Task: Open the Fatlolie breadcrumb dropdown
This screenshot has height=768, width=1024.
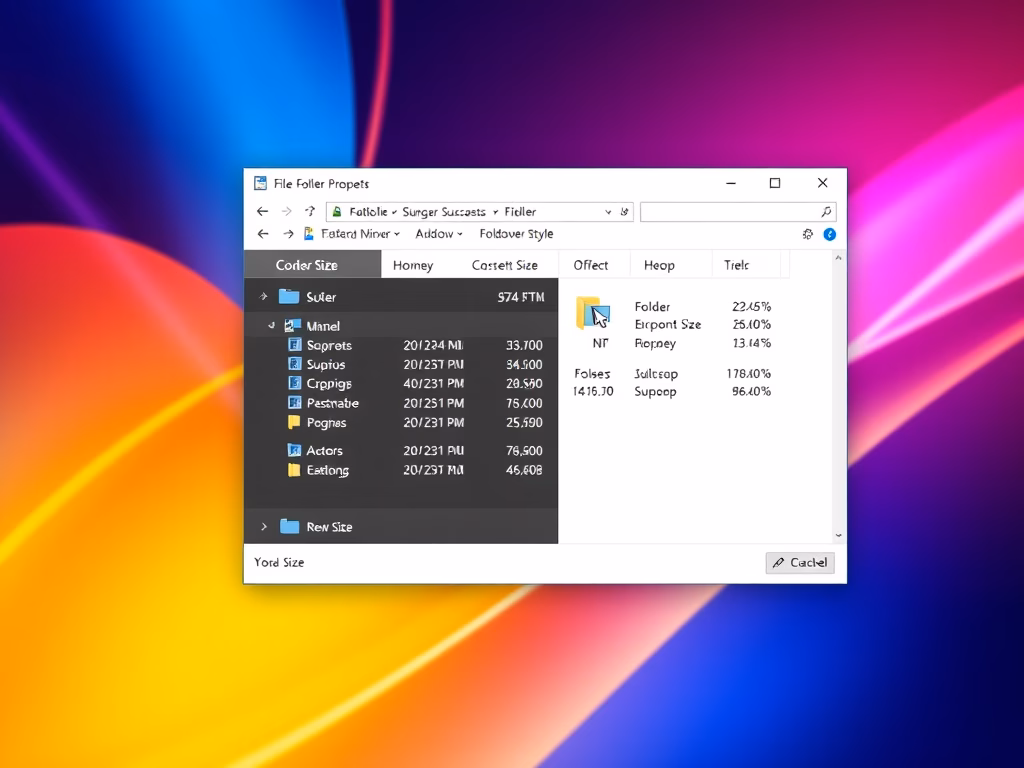Action: [394, 212]
